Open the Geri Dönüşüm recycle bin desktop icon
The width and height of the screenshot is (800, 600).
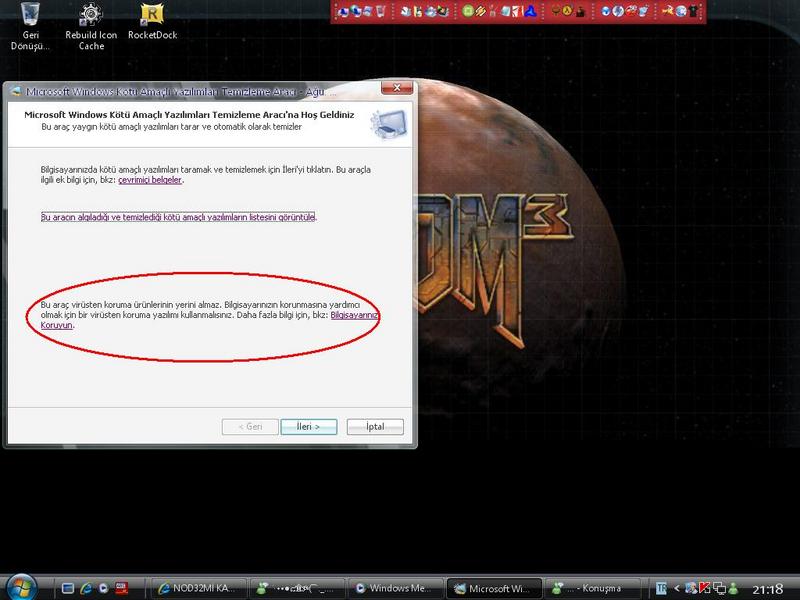tap(31, 26)
